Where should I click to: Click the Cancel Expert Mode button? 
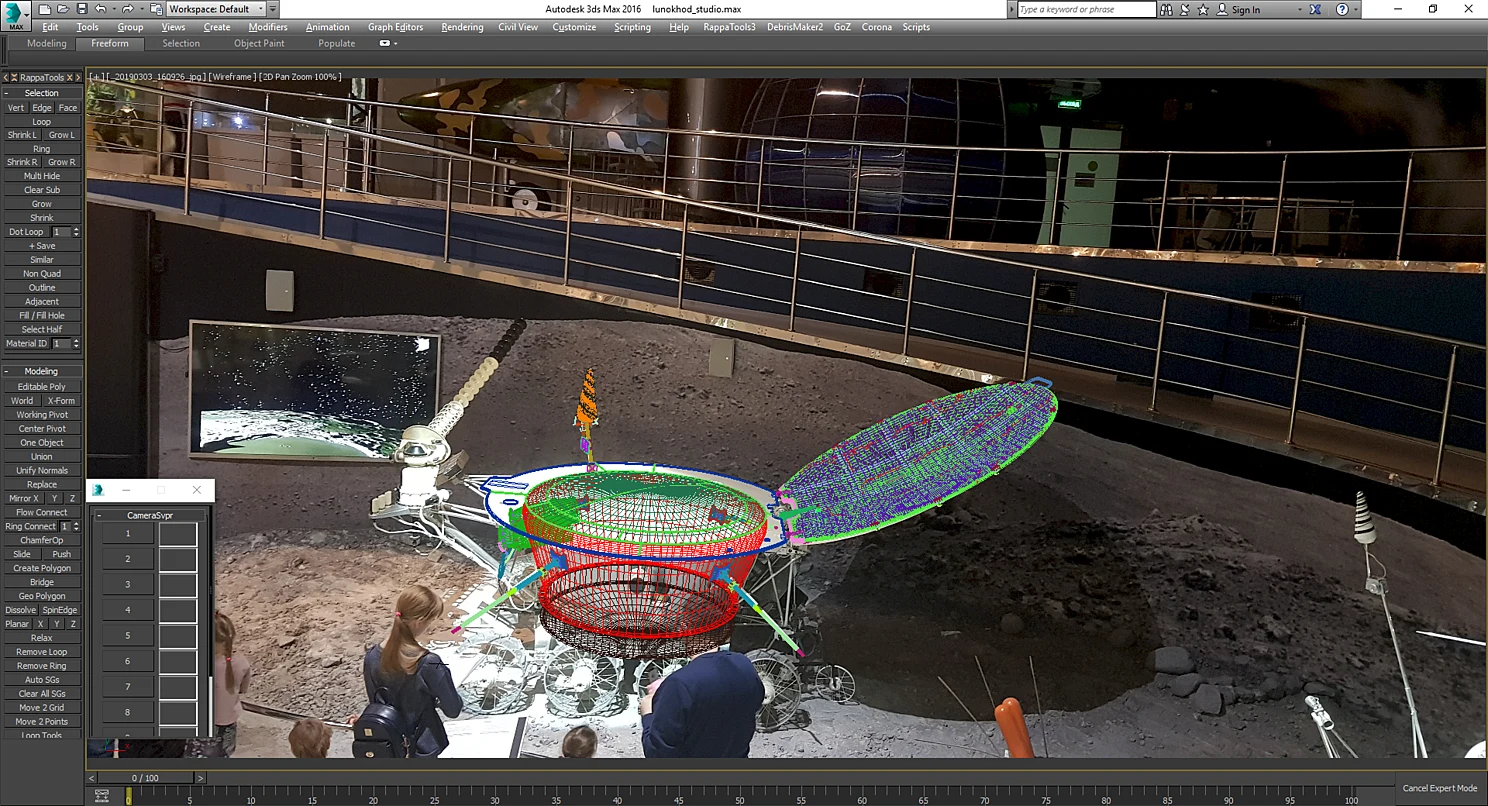pyautogui.click(x=1440, y=788)
